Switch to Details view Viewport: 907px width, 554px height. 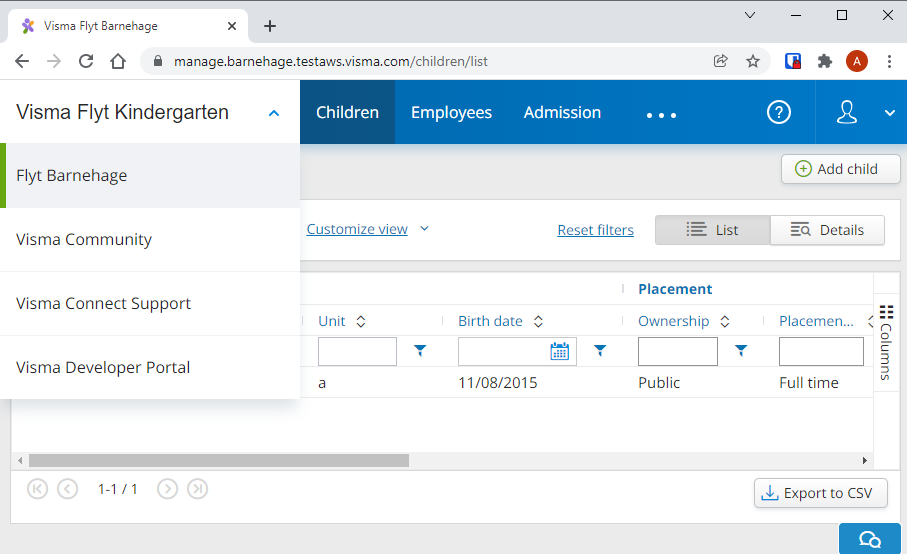827,230
